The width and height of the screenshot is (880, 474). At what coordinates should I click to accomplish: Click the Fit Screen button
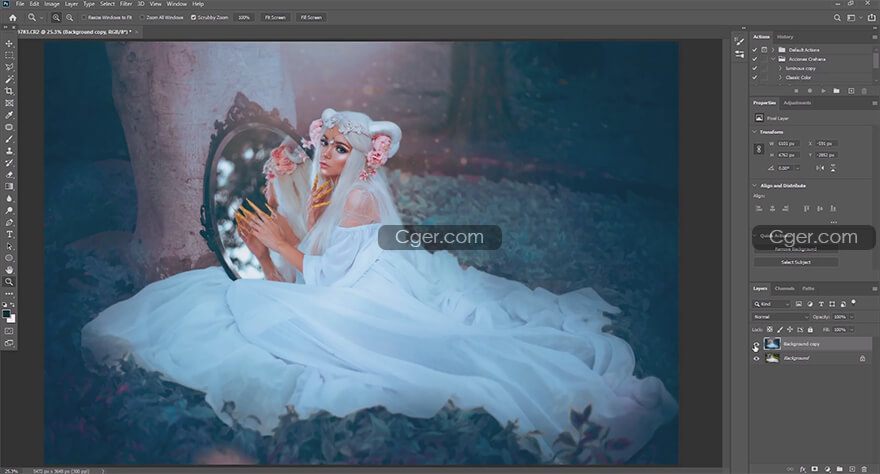pyautogui.click(x=275, y=17)
